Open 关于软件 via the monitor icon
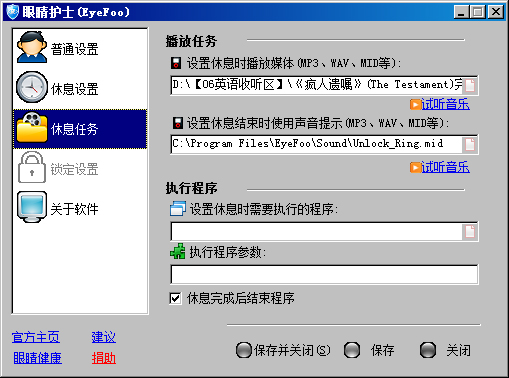Viewport: 509px width, 378px height. 32,207
